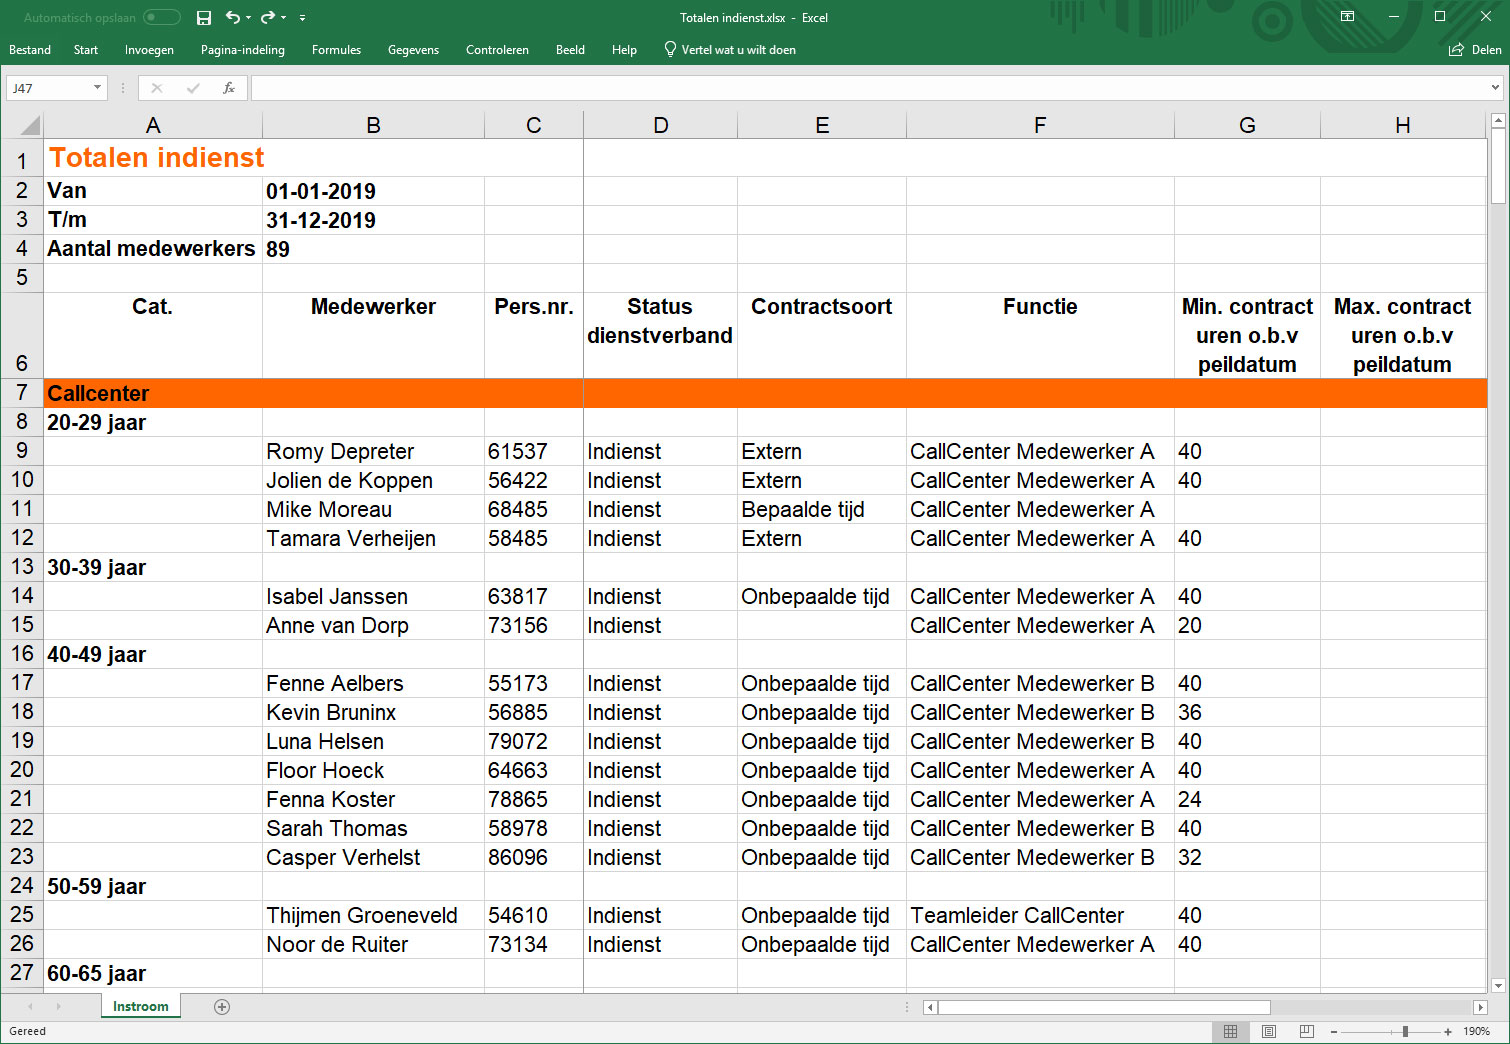Open the Pagina-indeling ribbon tab

click(243, 50)
